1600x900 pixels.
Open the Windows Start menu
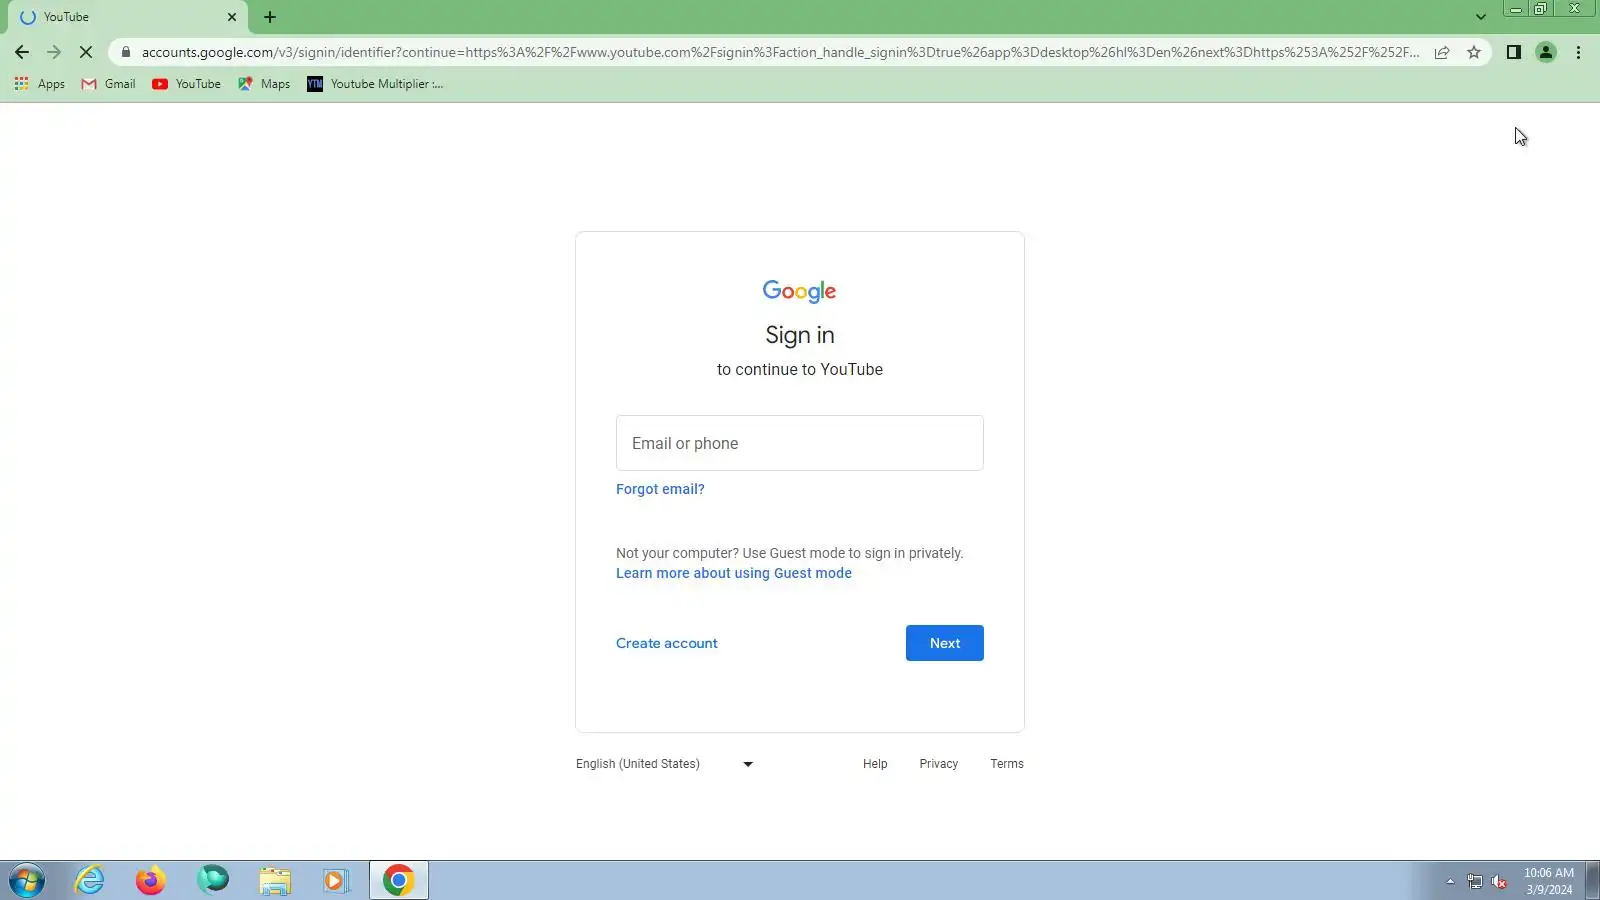coord(27,881)
